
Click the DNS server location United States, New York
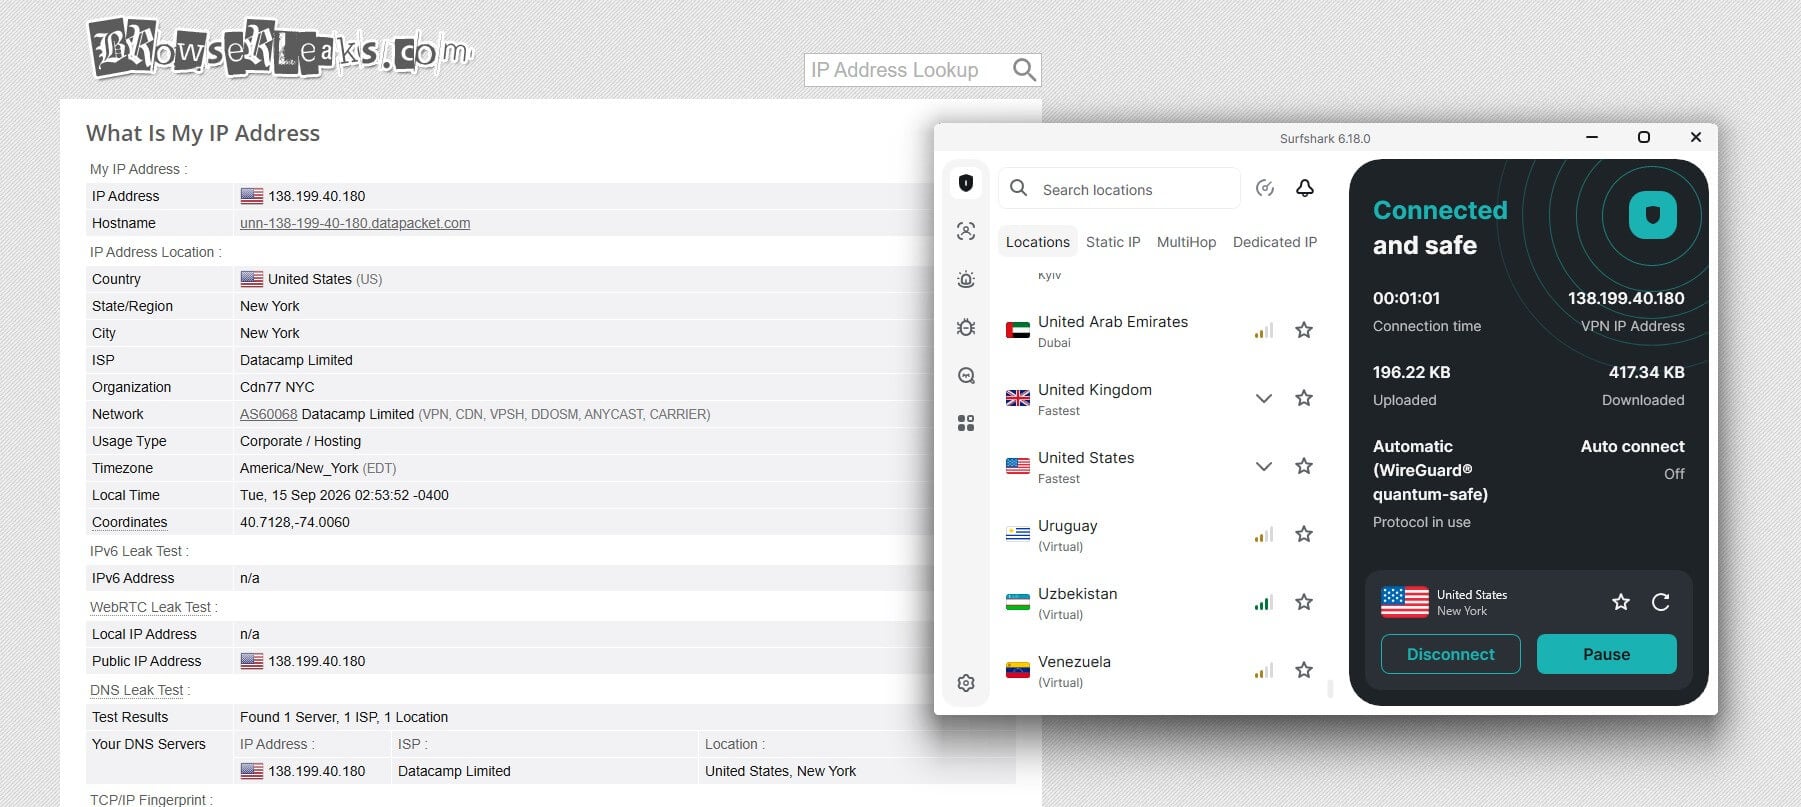click(x=780, y=771)
